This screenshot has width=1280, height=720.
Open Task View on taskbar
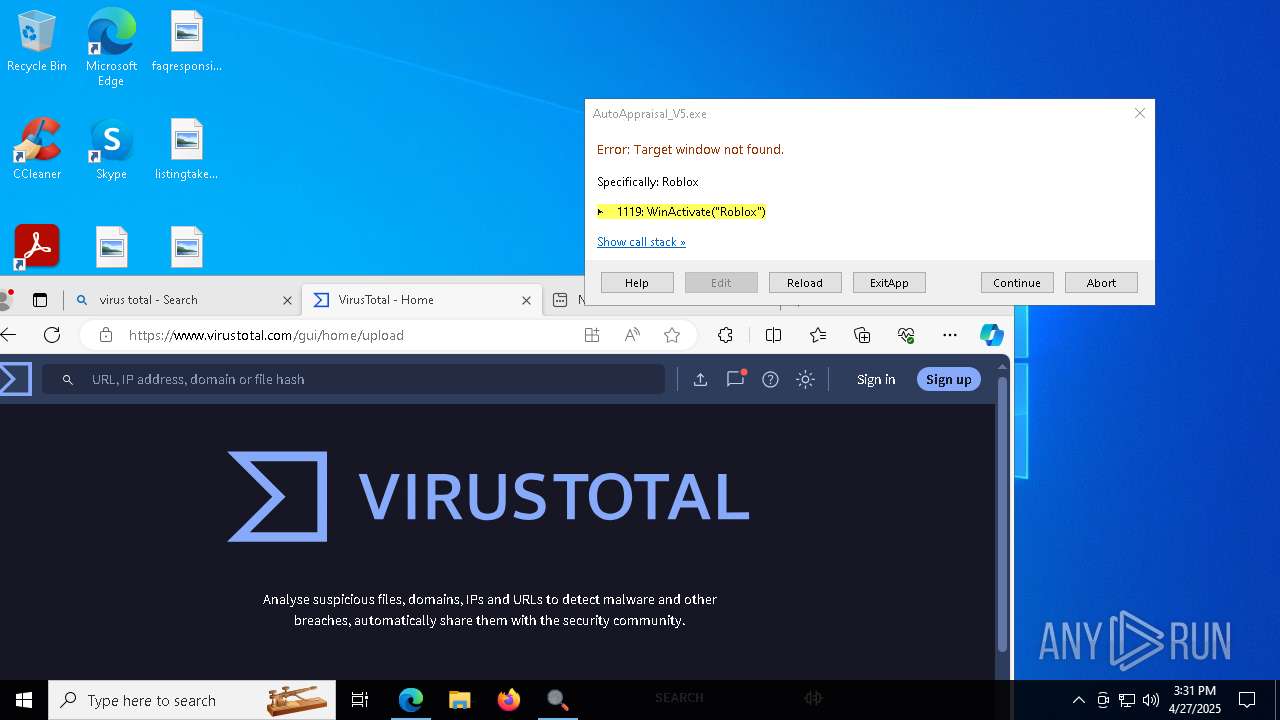tap(360, 700)
